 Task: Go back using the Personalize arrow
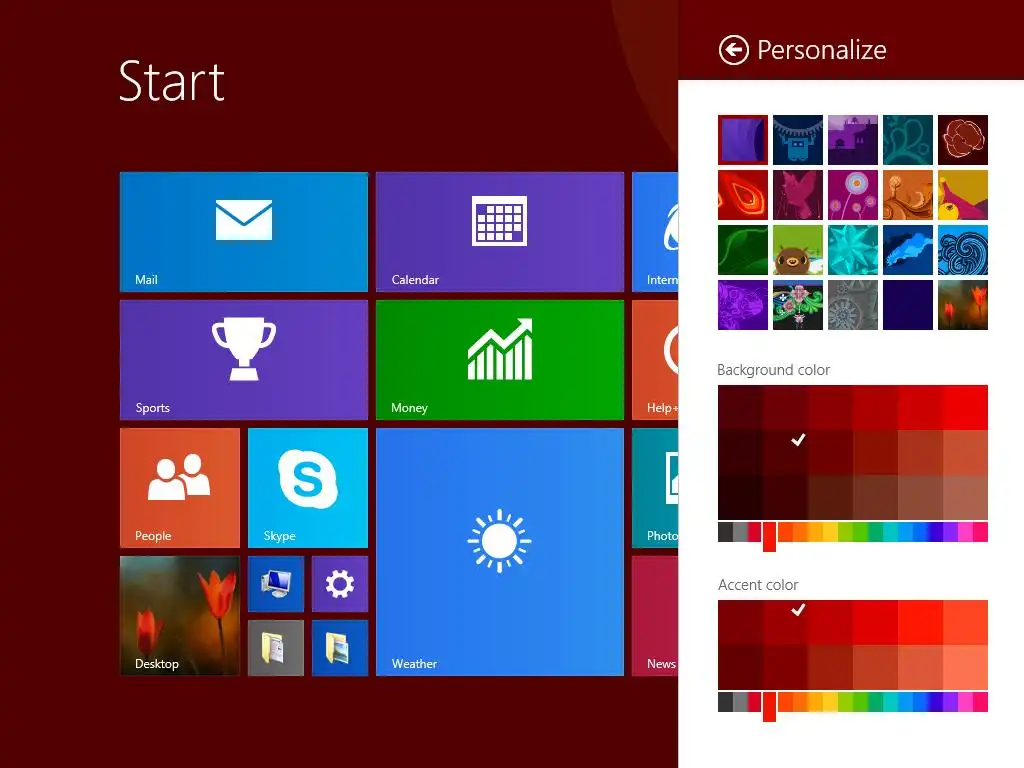coord(733,50)
